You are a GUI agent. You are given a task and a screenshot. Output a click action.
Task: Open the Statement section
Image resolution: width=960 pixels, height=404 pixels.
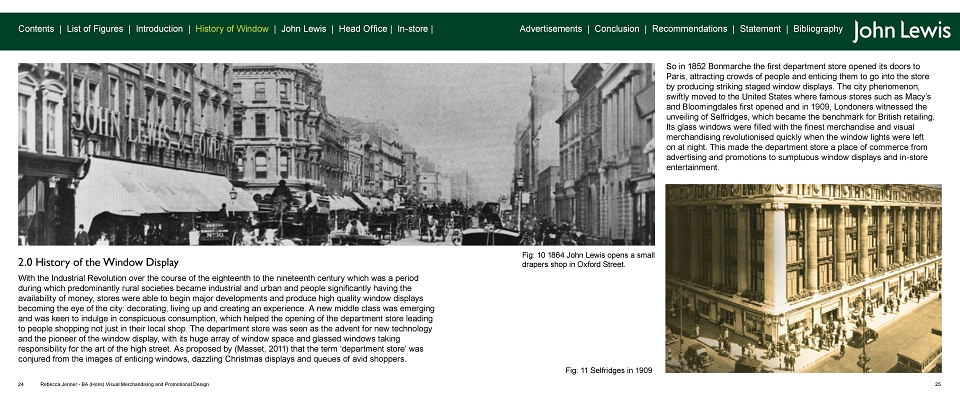point(760,29)
